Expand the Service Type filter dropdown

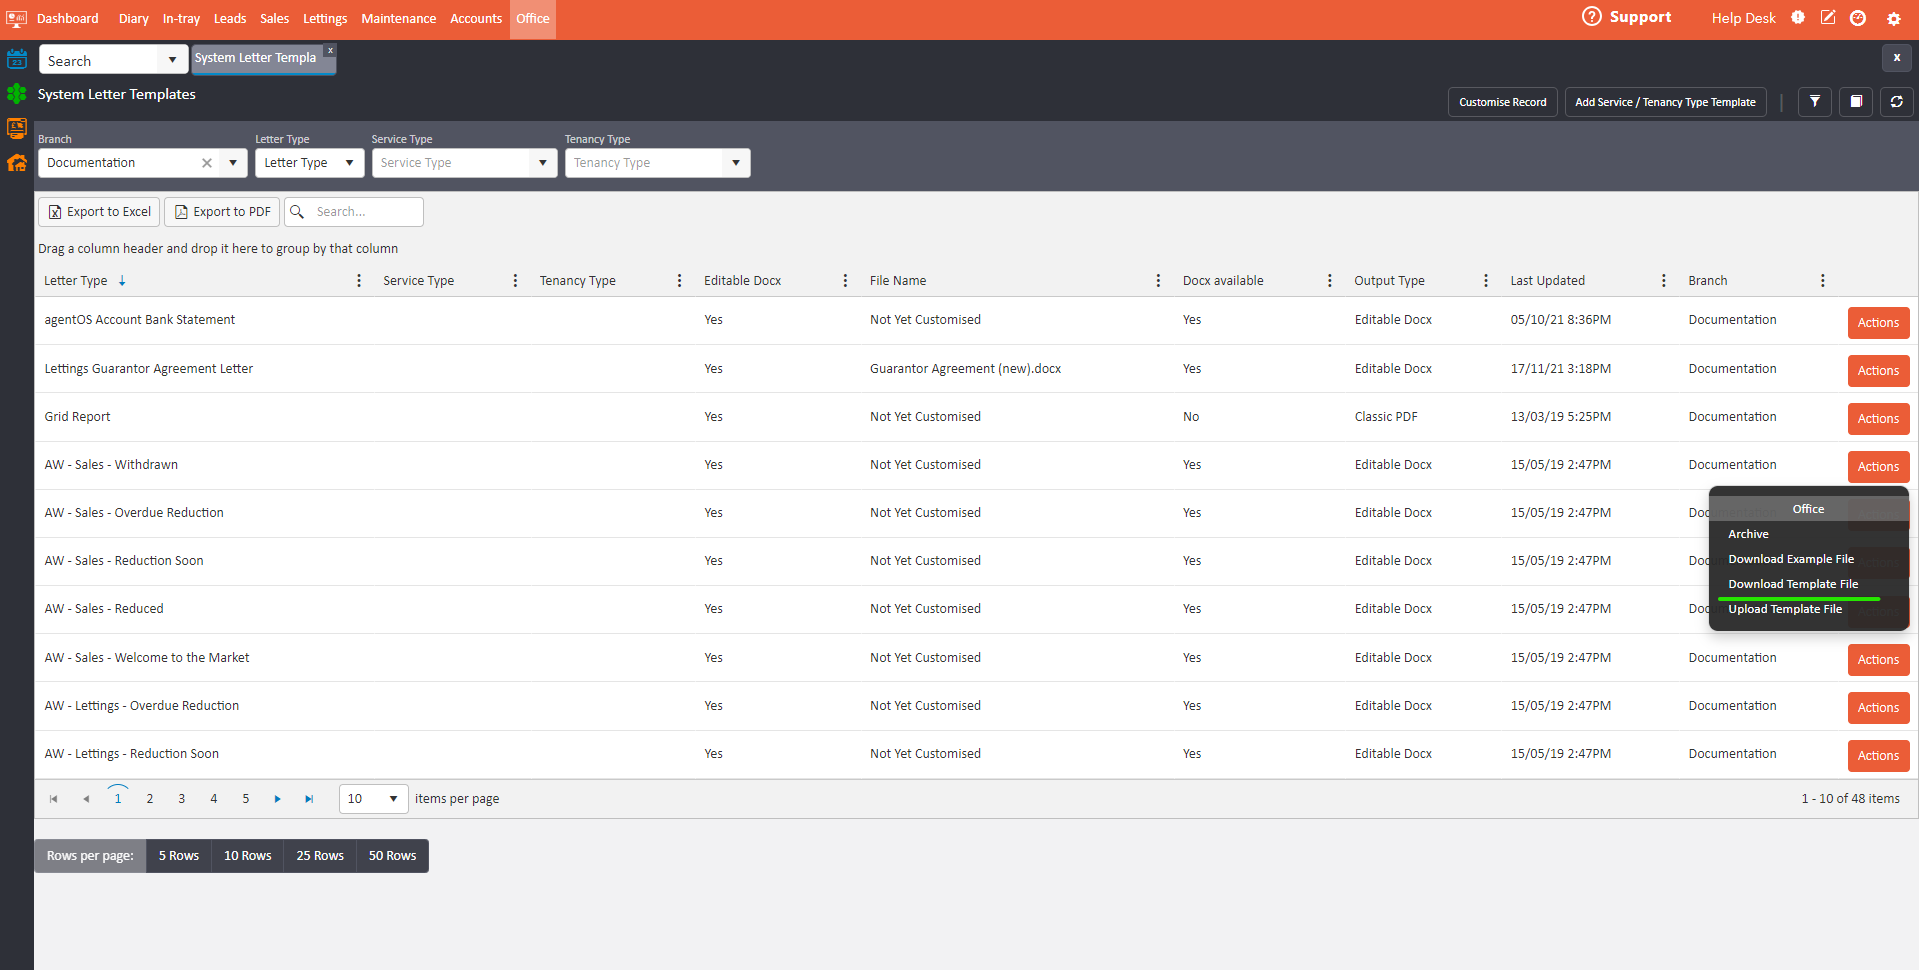(x=543, y=163)
